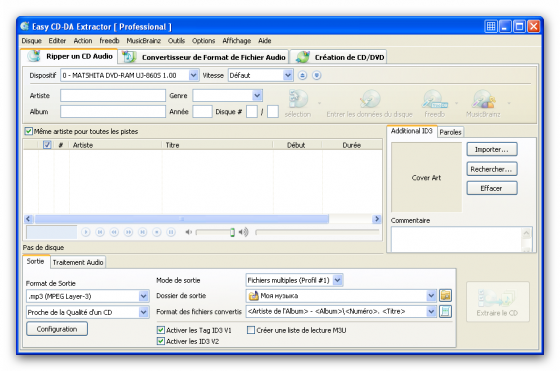Click the load disc icon beside eject
Screen dimensions: 560x371
click(x=316, y=75)
